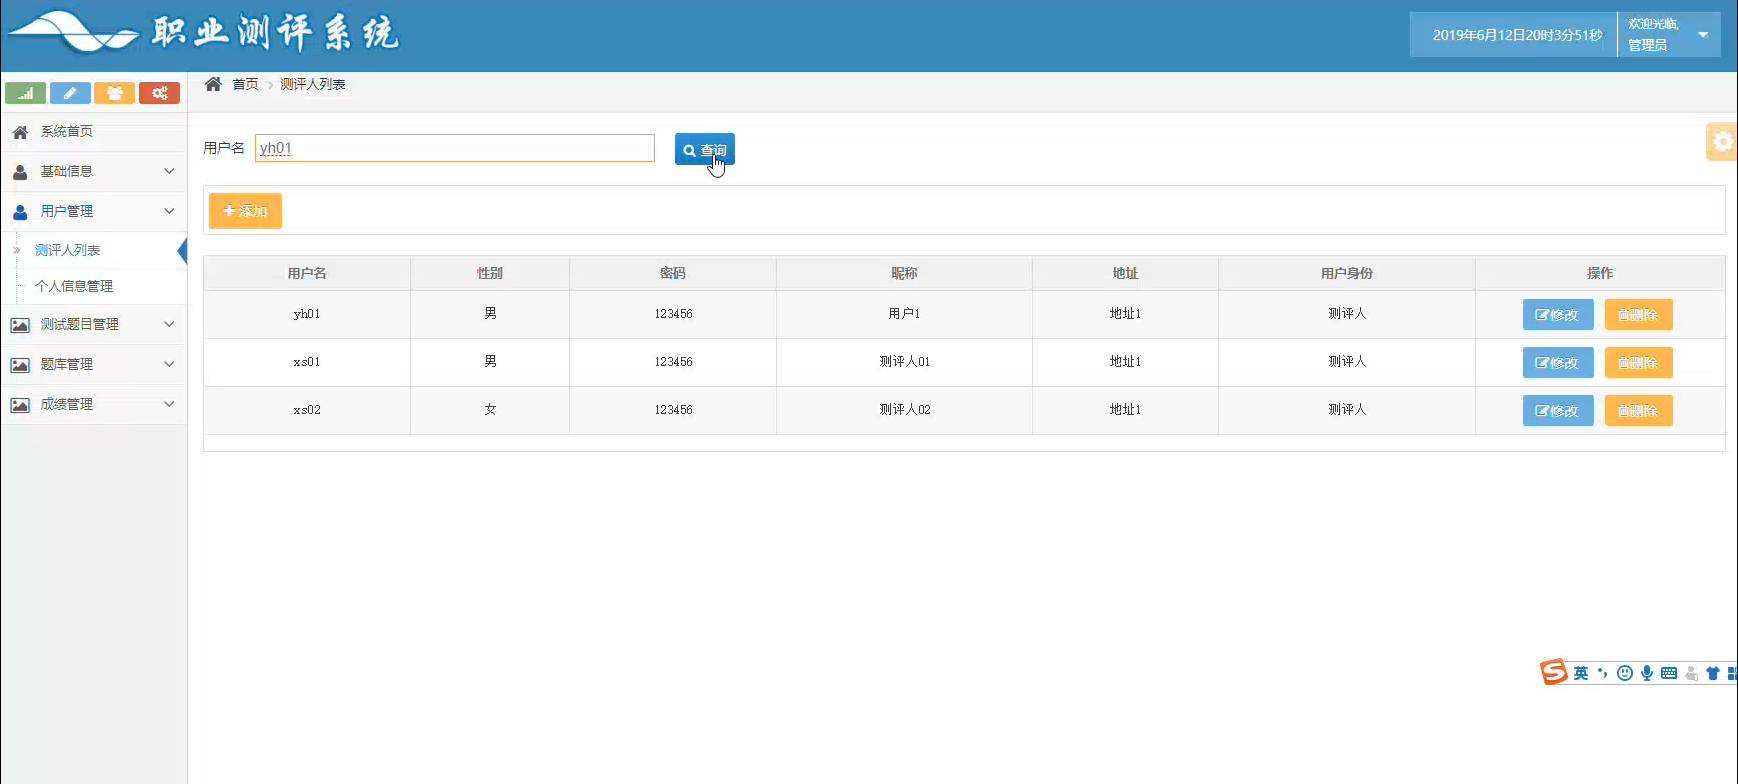The height and width of the screenshot is (784, 1738).
Task: Click the 题库管理 picture icon
Action: point(20,365)
